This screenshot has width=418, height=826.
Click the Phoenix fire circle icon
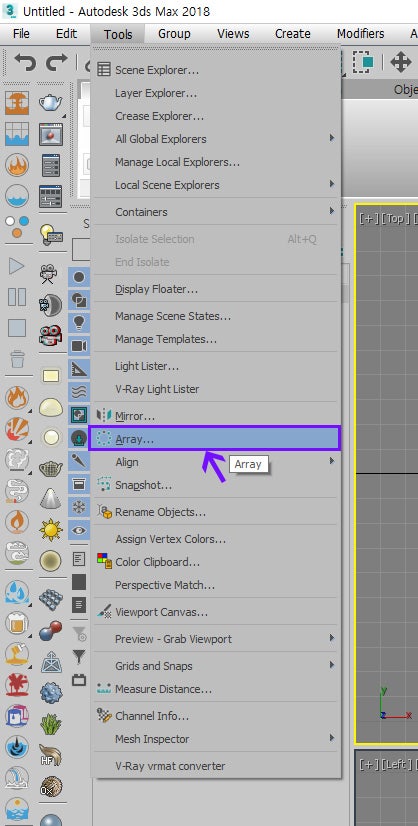pos(17,165)
